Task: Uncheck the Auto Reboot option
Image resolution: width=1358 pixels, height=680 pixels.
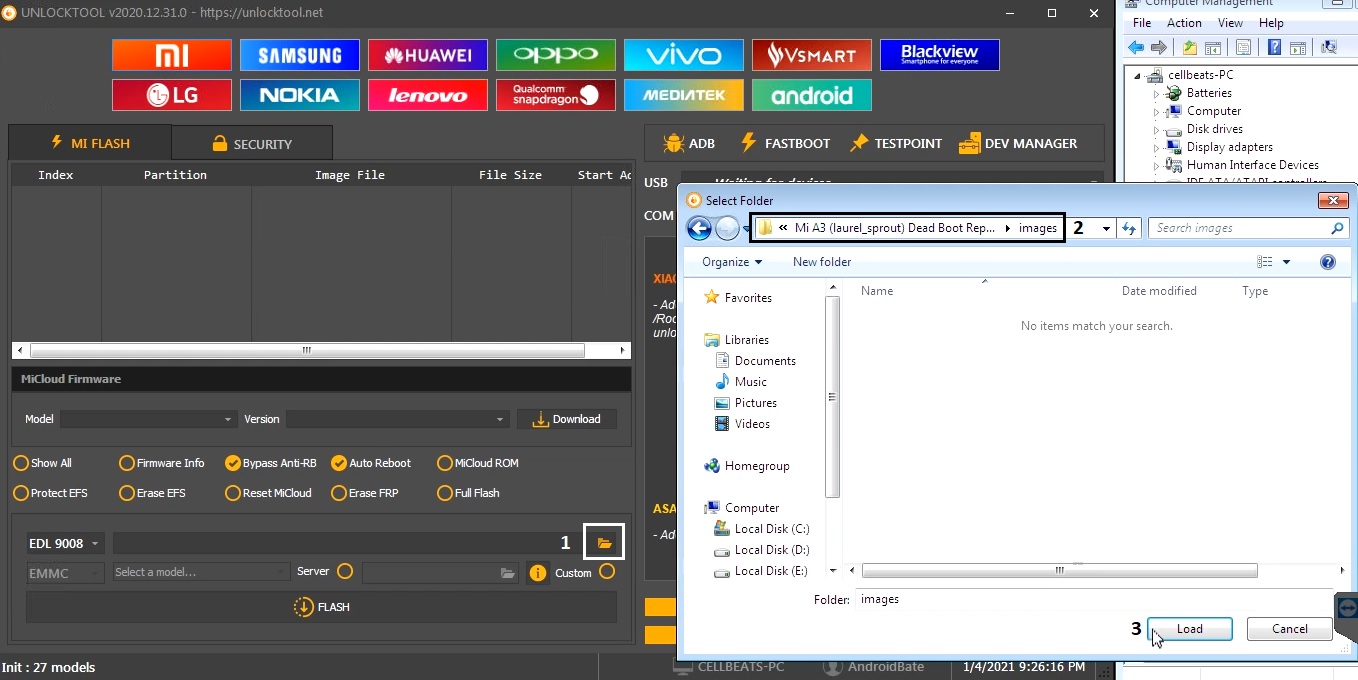Action: click(x=372, y=463)
